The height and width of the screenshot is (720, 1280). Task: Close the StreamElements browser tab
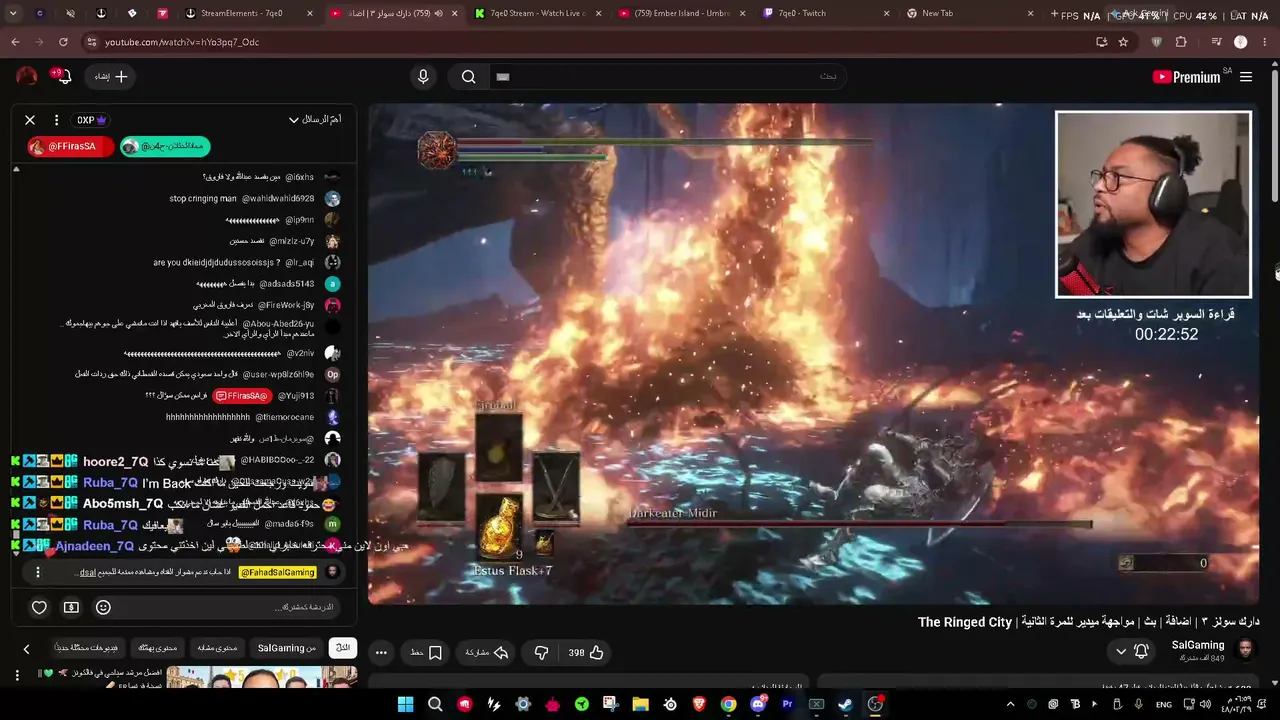pos(310,14)
